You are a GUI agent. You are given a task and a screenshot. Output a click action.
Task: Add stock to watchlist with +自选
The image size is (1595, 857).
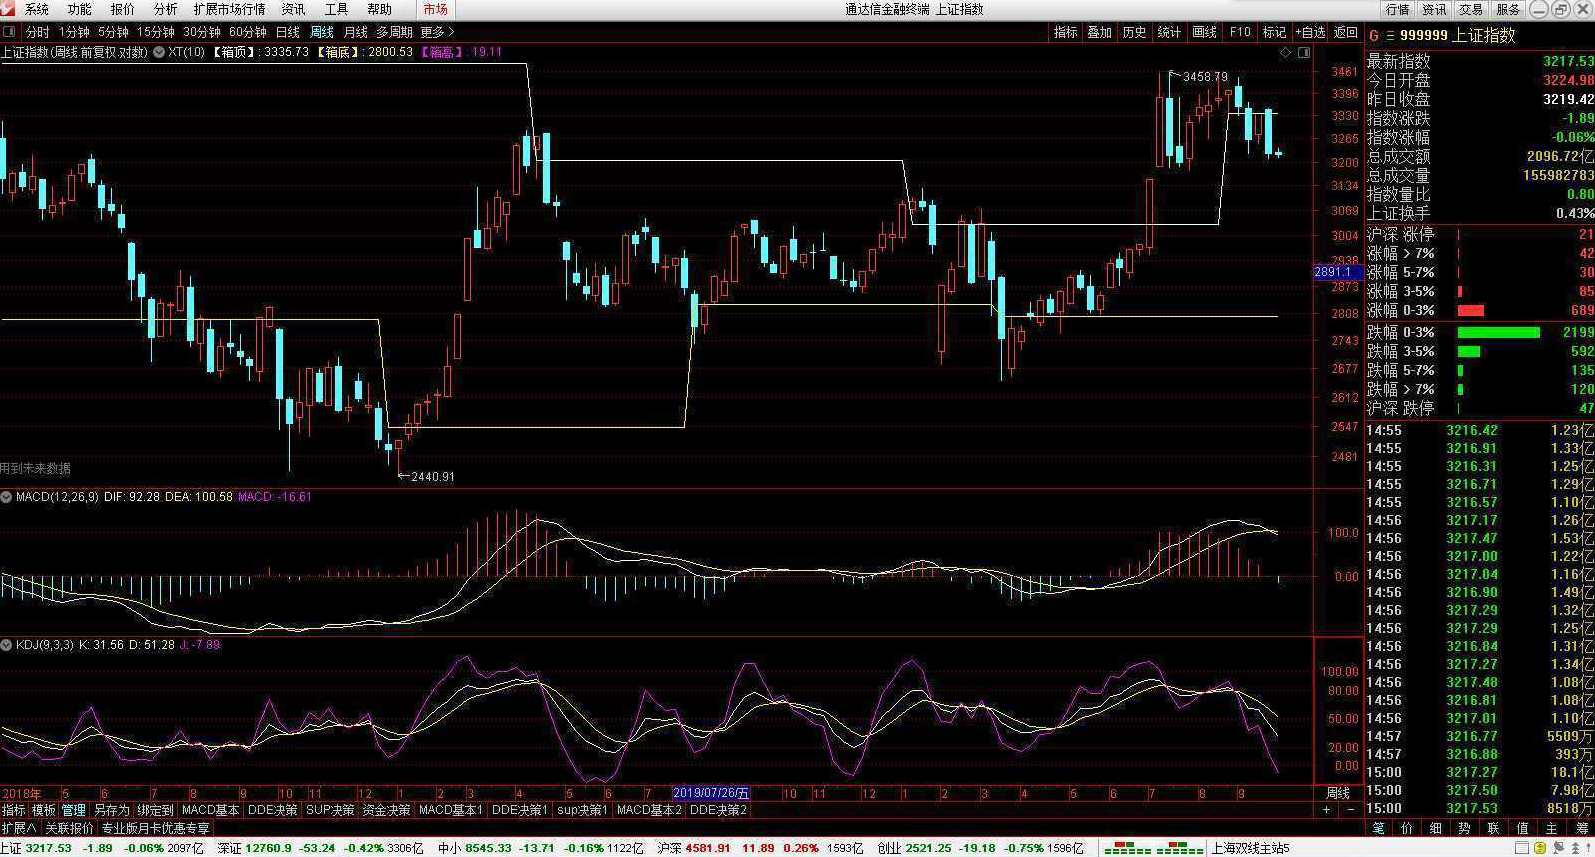point(1309,32)
